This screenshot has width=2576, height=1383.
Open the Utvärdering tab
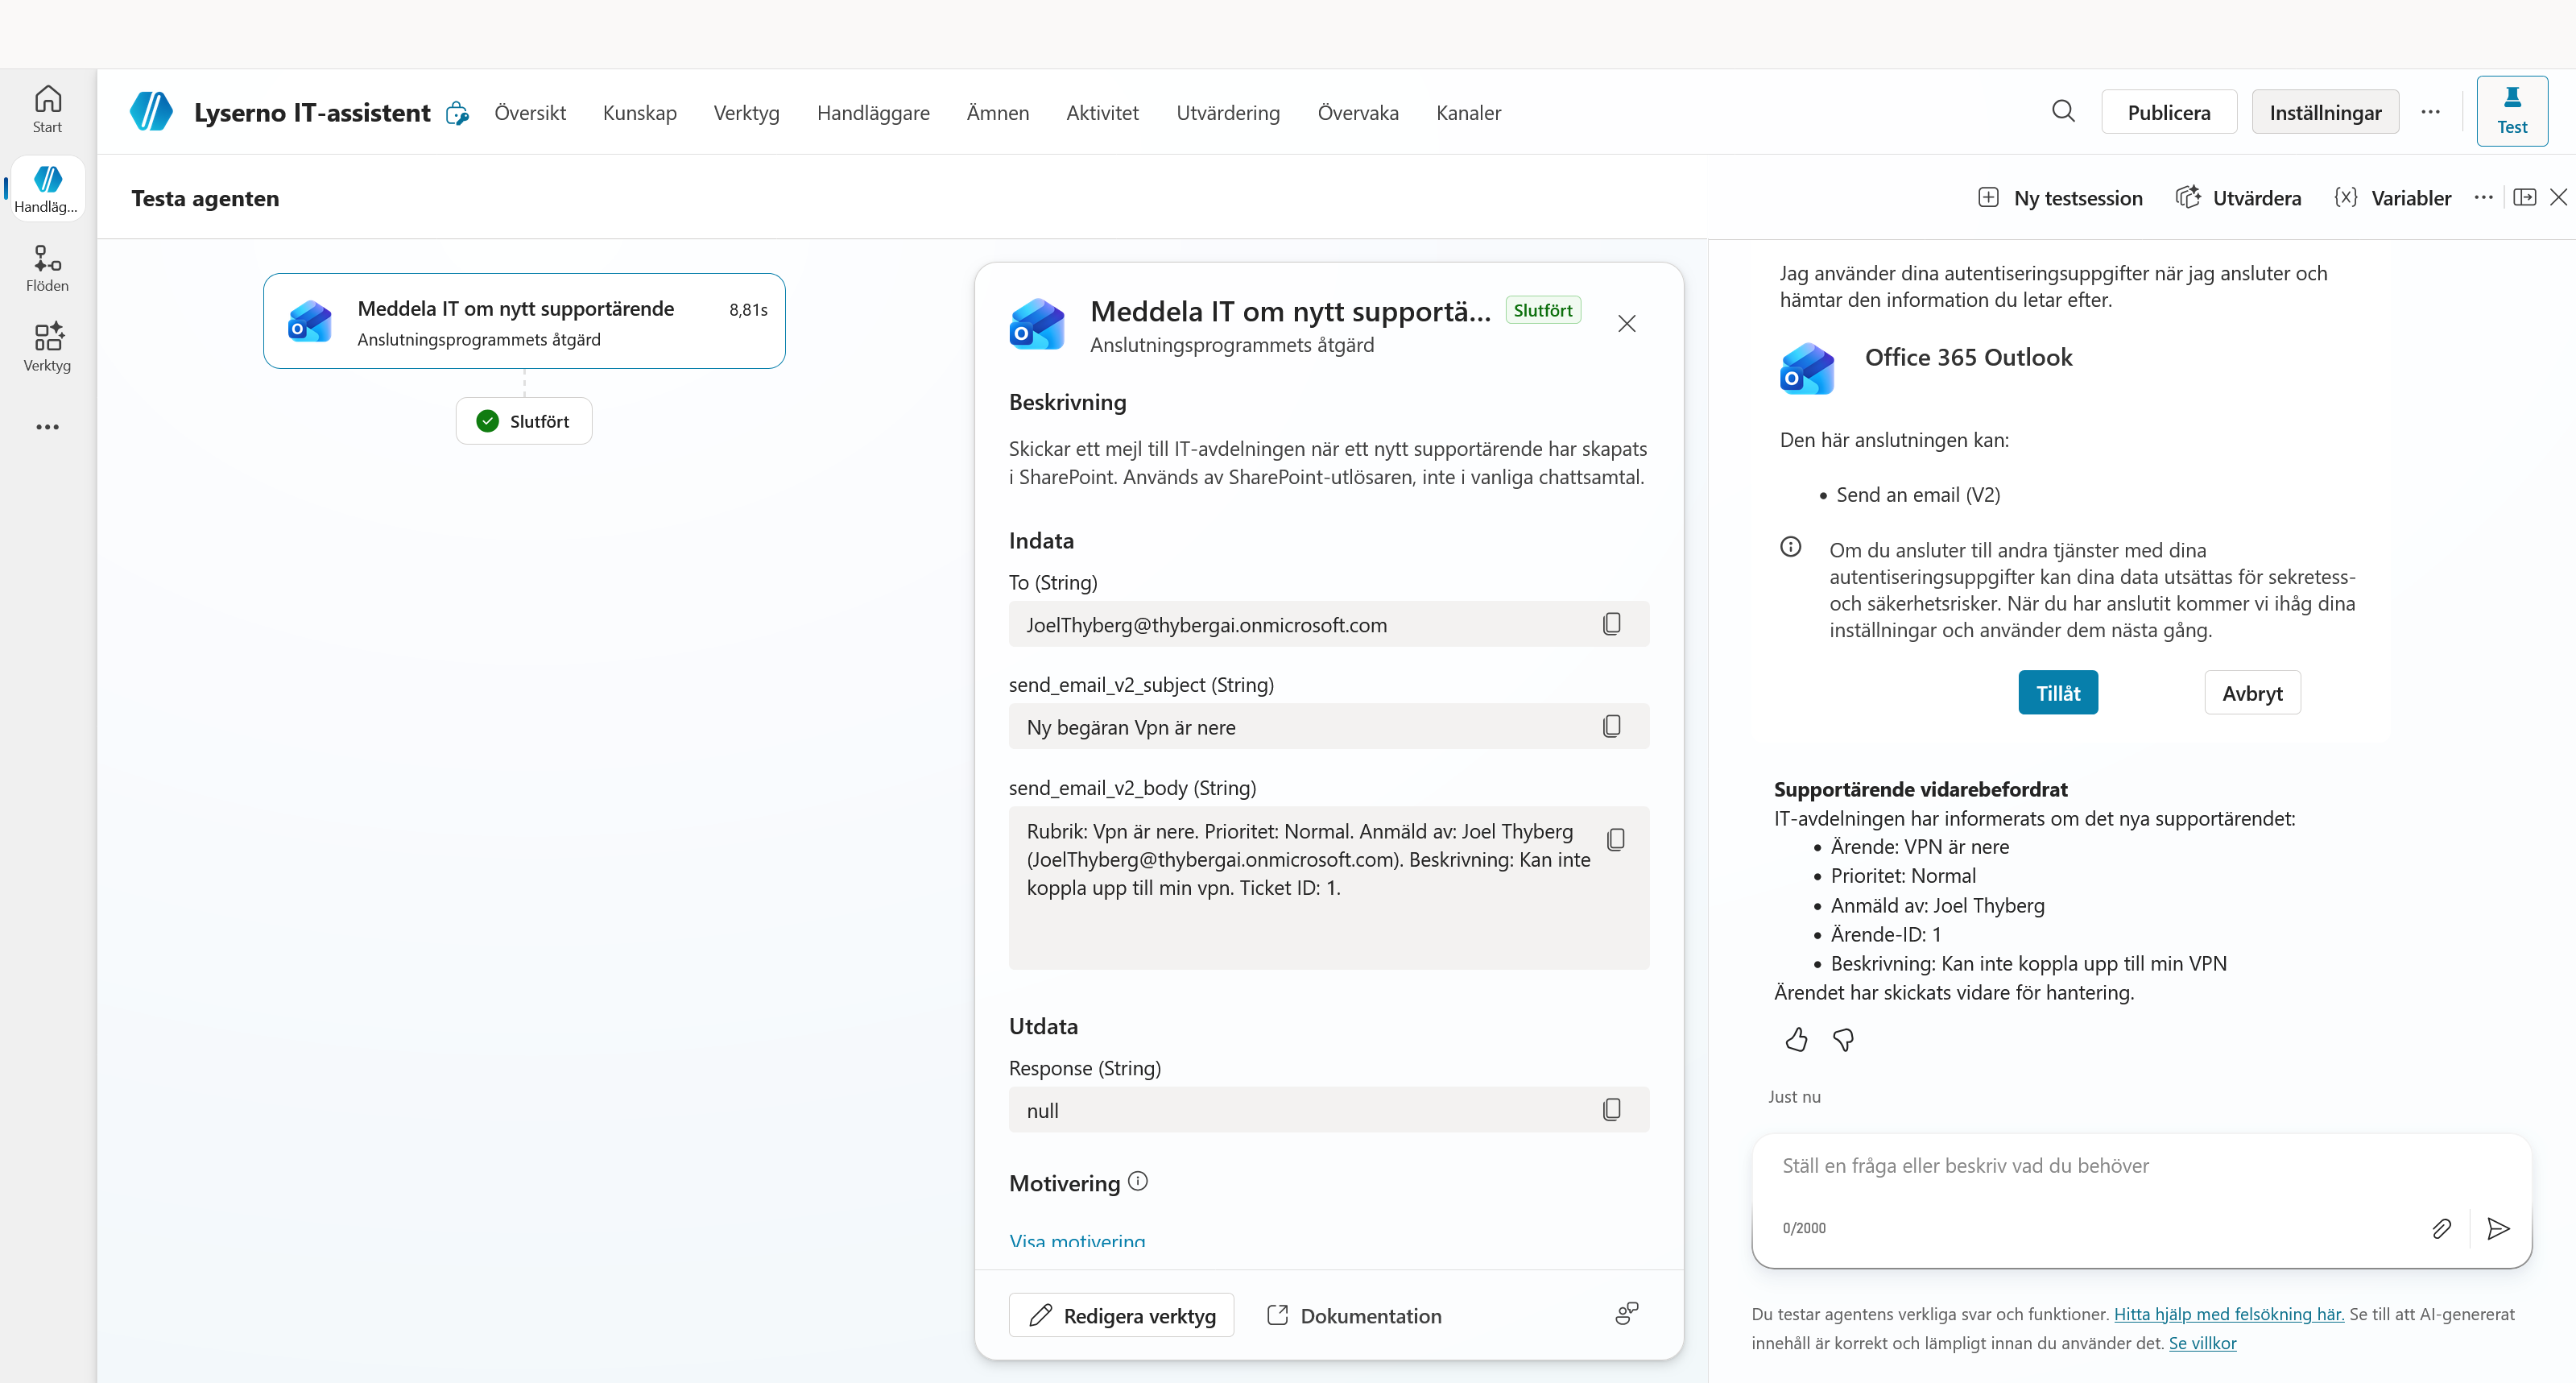point(1228,113)
